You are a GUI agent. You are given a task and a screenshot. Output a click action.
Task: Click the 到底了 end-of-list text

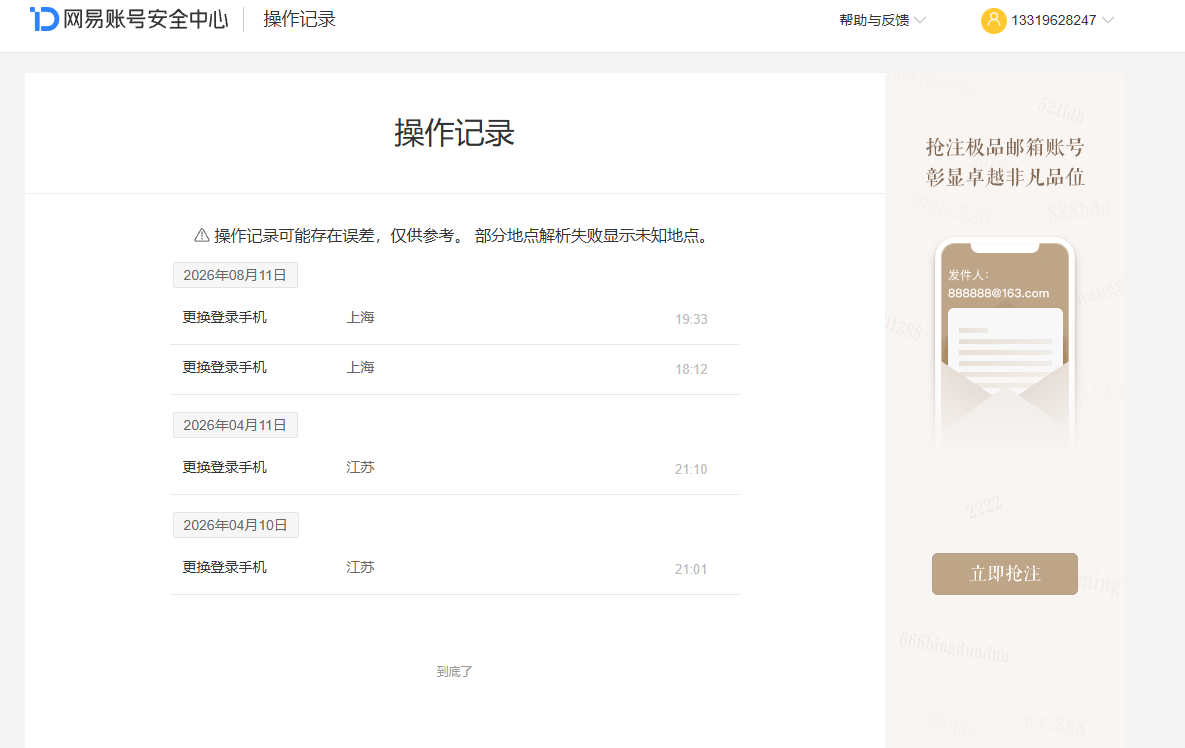point(454,671)
